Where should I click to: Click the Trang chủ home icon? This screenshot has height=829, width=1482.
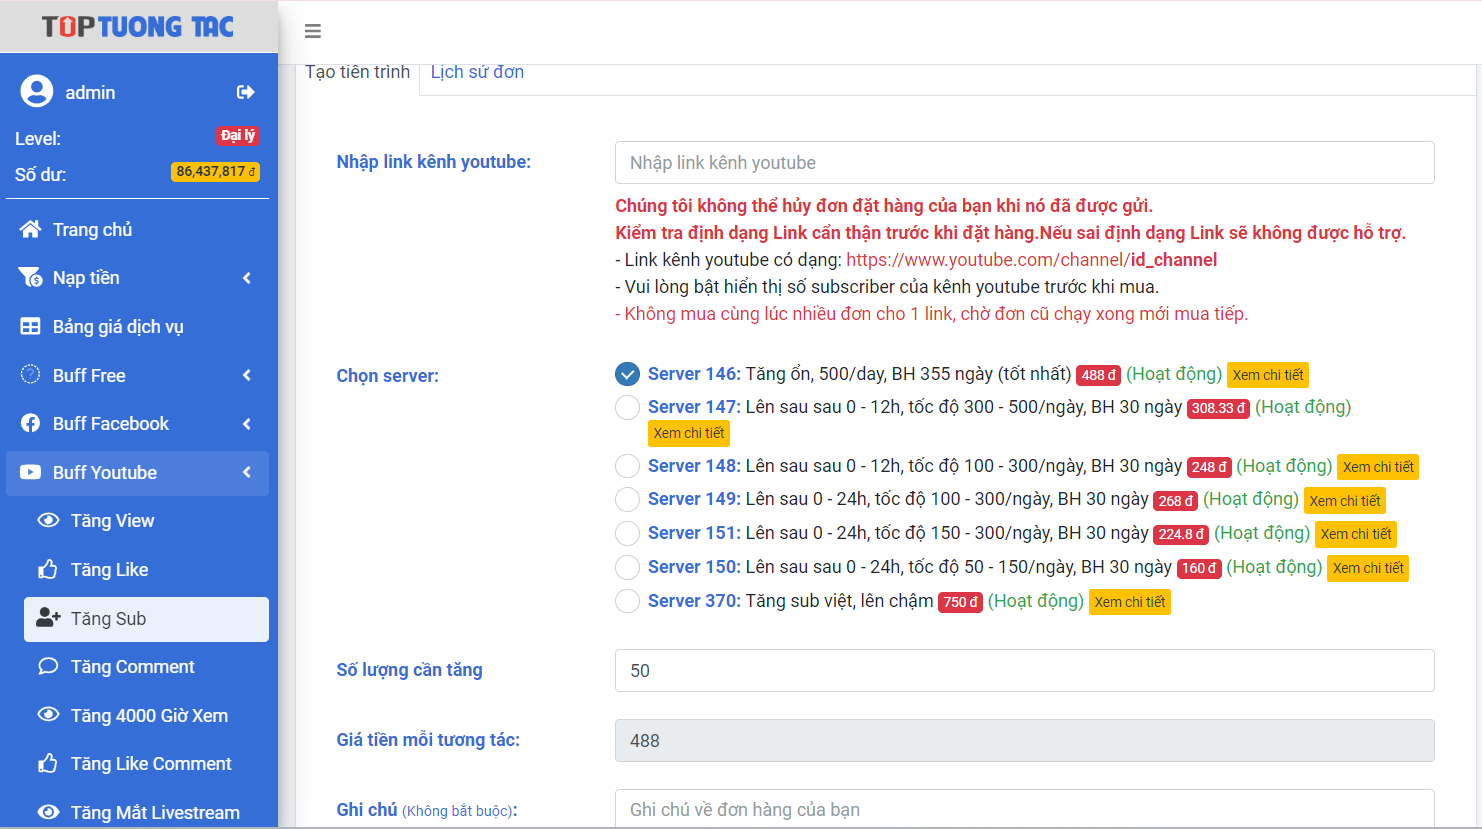[x=30, y=229]
